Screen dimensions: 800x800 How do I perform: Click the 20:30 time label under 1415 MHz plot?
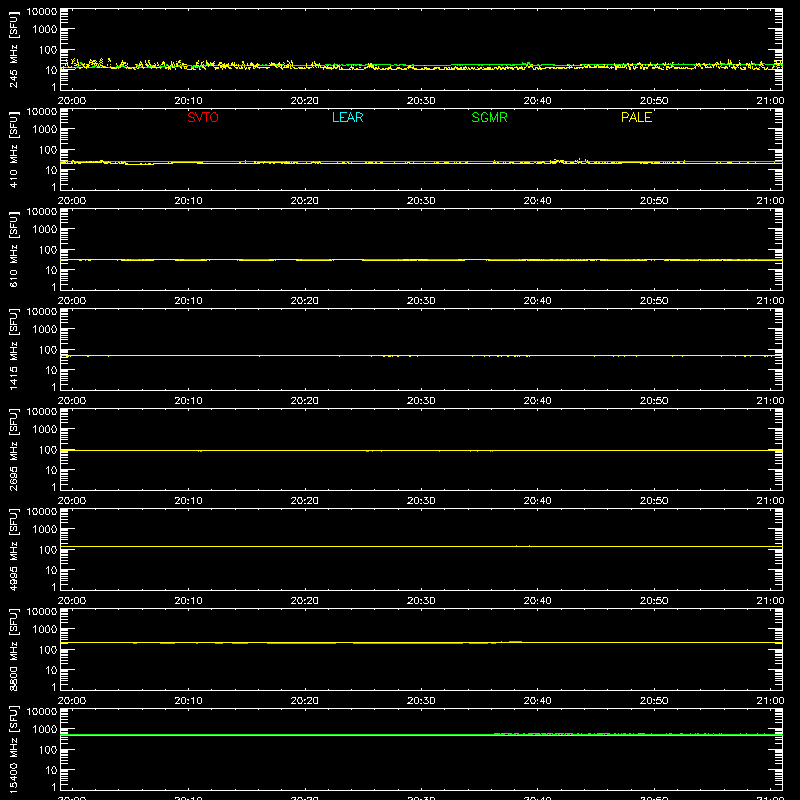tap(421, 401)
